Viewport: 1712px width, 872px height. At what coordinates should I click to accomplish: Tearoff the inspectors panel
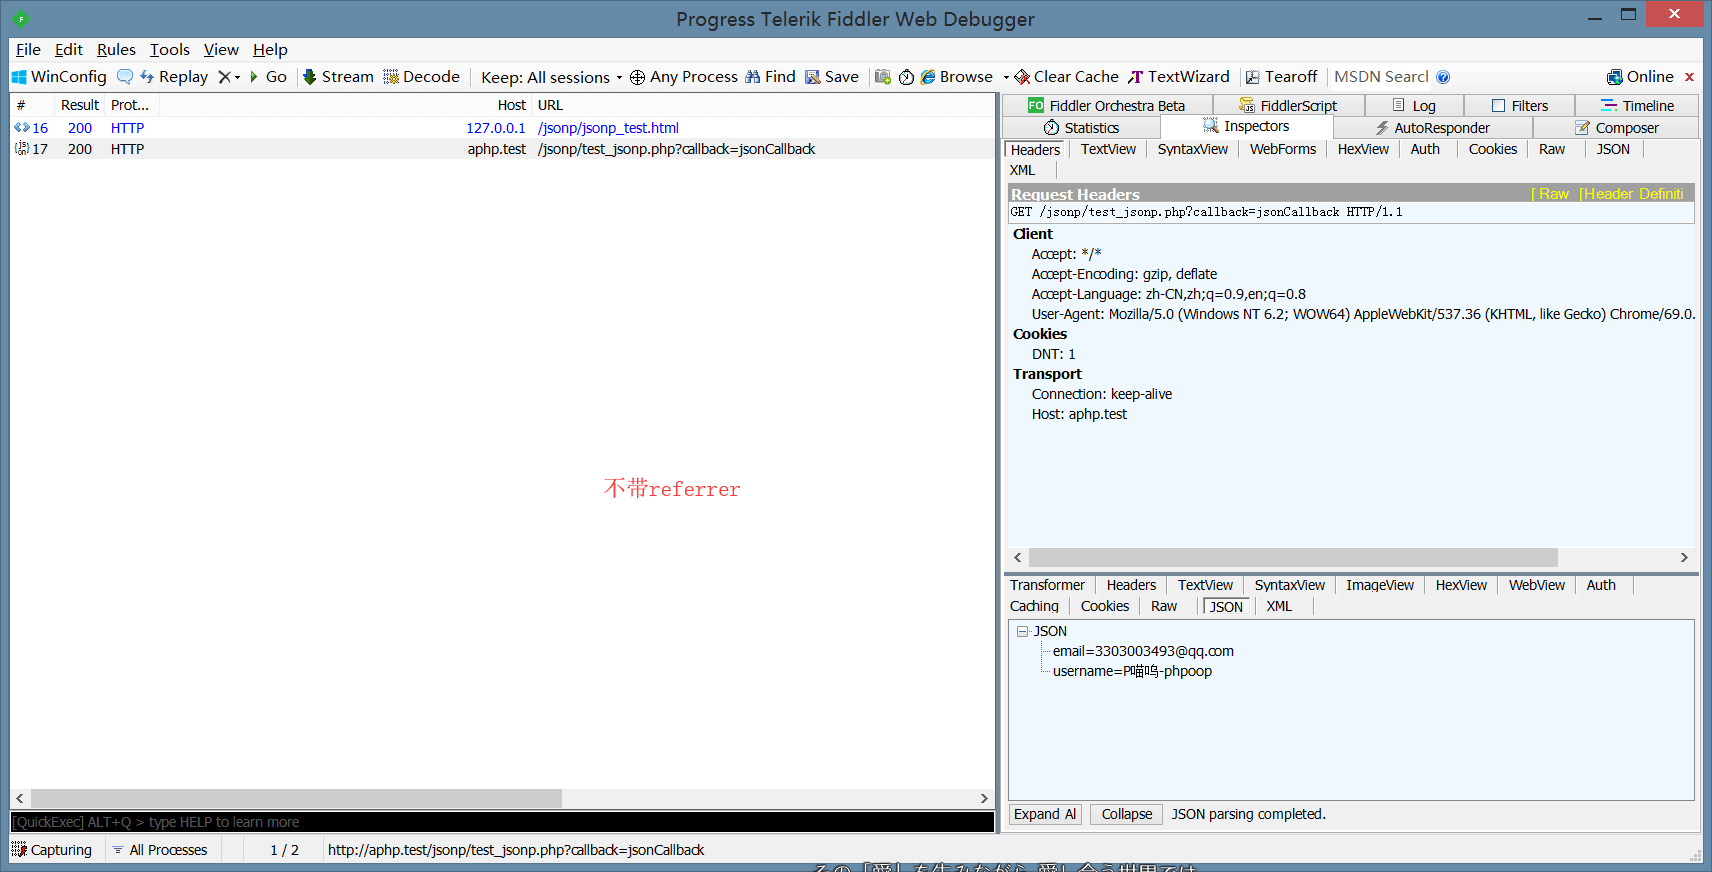pos(1281,77)
